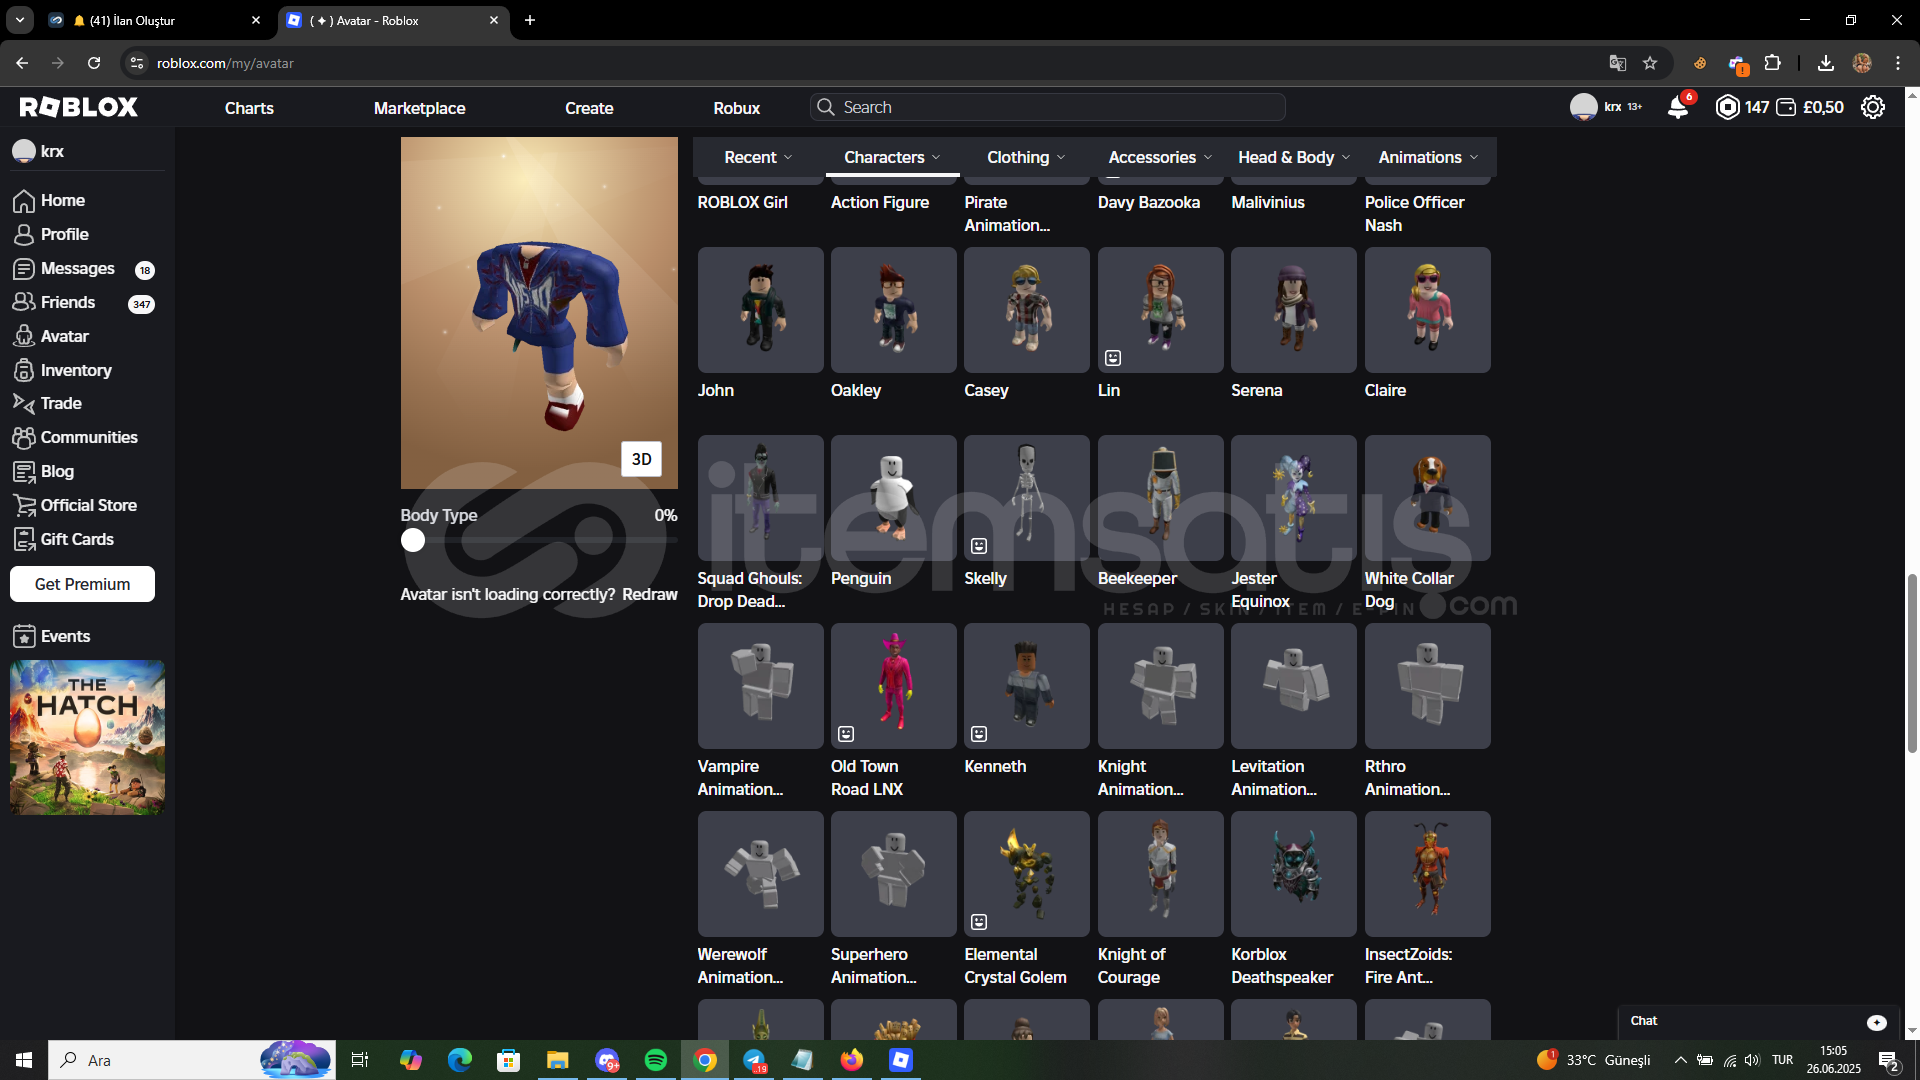The width and height of the screenshot is (1920, 1080).
Task: Click the Windows Start button
Action: 24,1060
